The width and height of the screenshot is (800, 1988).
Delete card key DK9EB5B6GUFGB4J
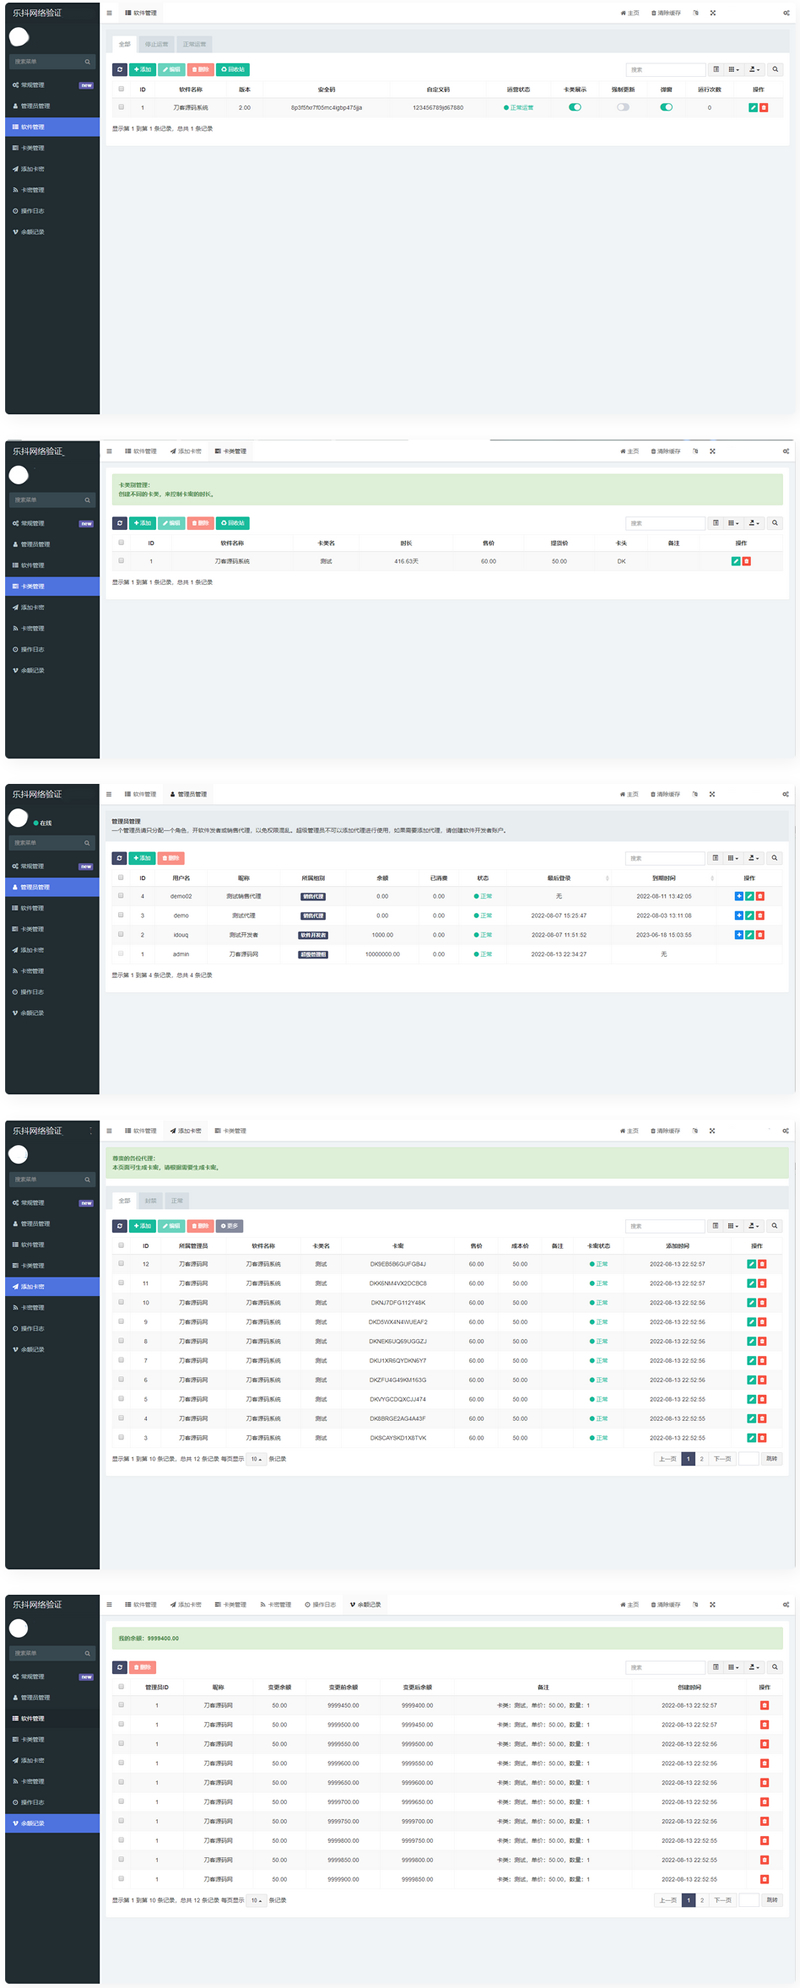pyautogui.click(x=762, y=1264)
